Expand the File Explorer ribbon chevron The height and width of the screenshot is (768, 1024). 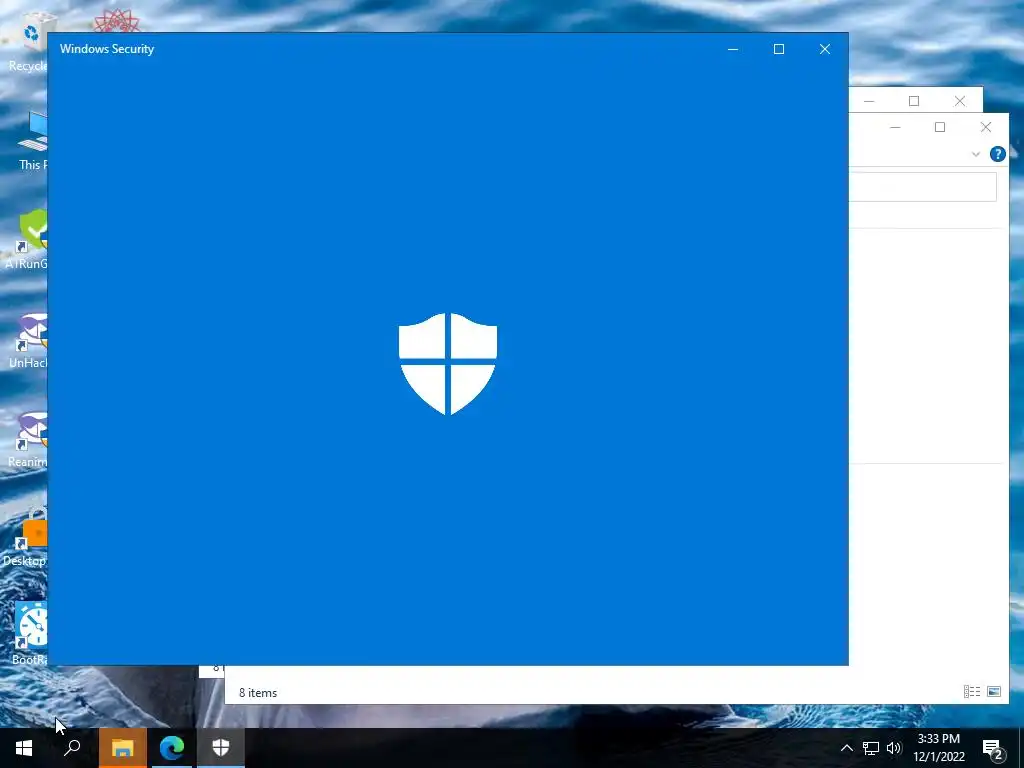pos(976,154)
